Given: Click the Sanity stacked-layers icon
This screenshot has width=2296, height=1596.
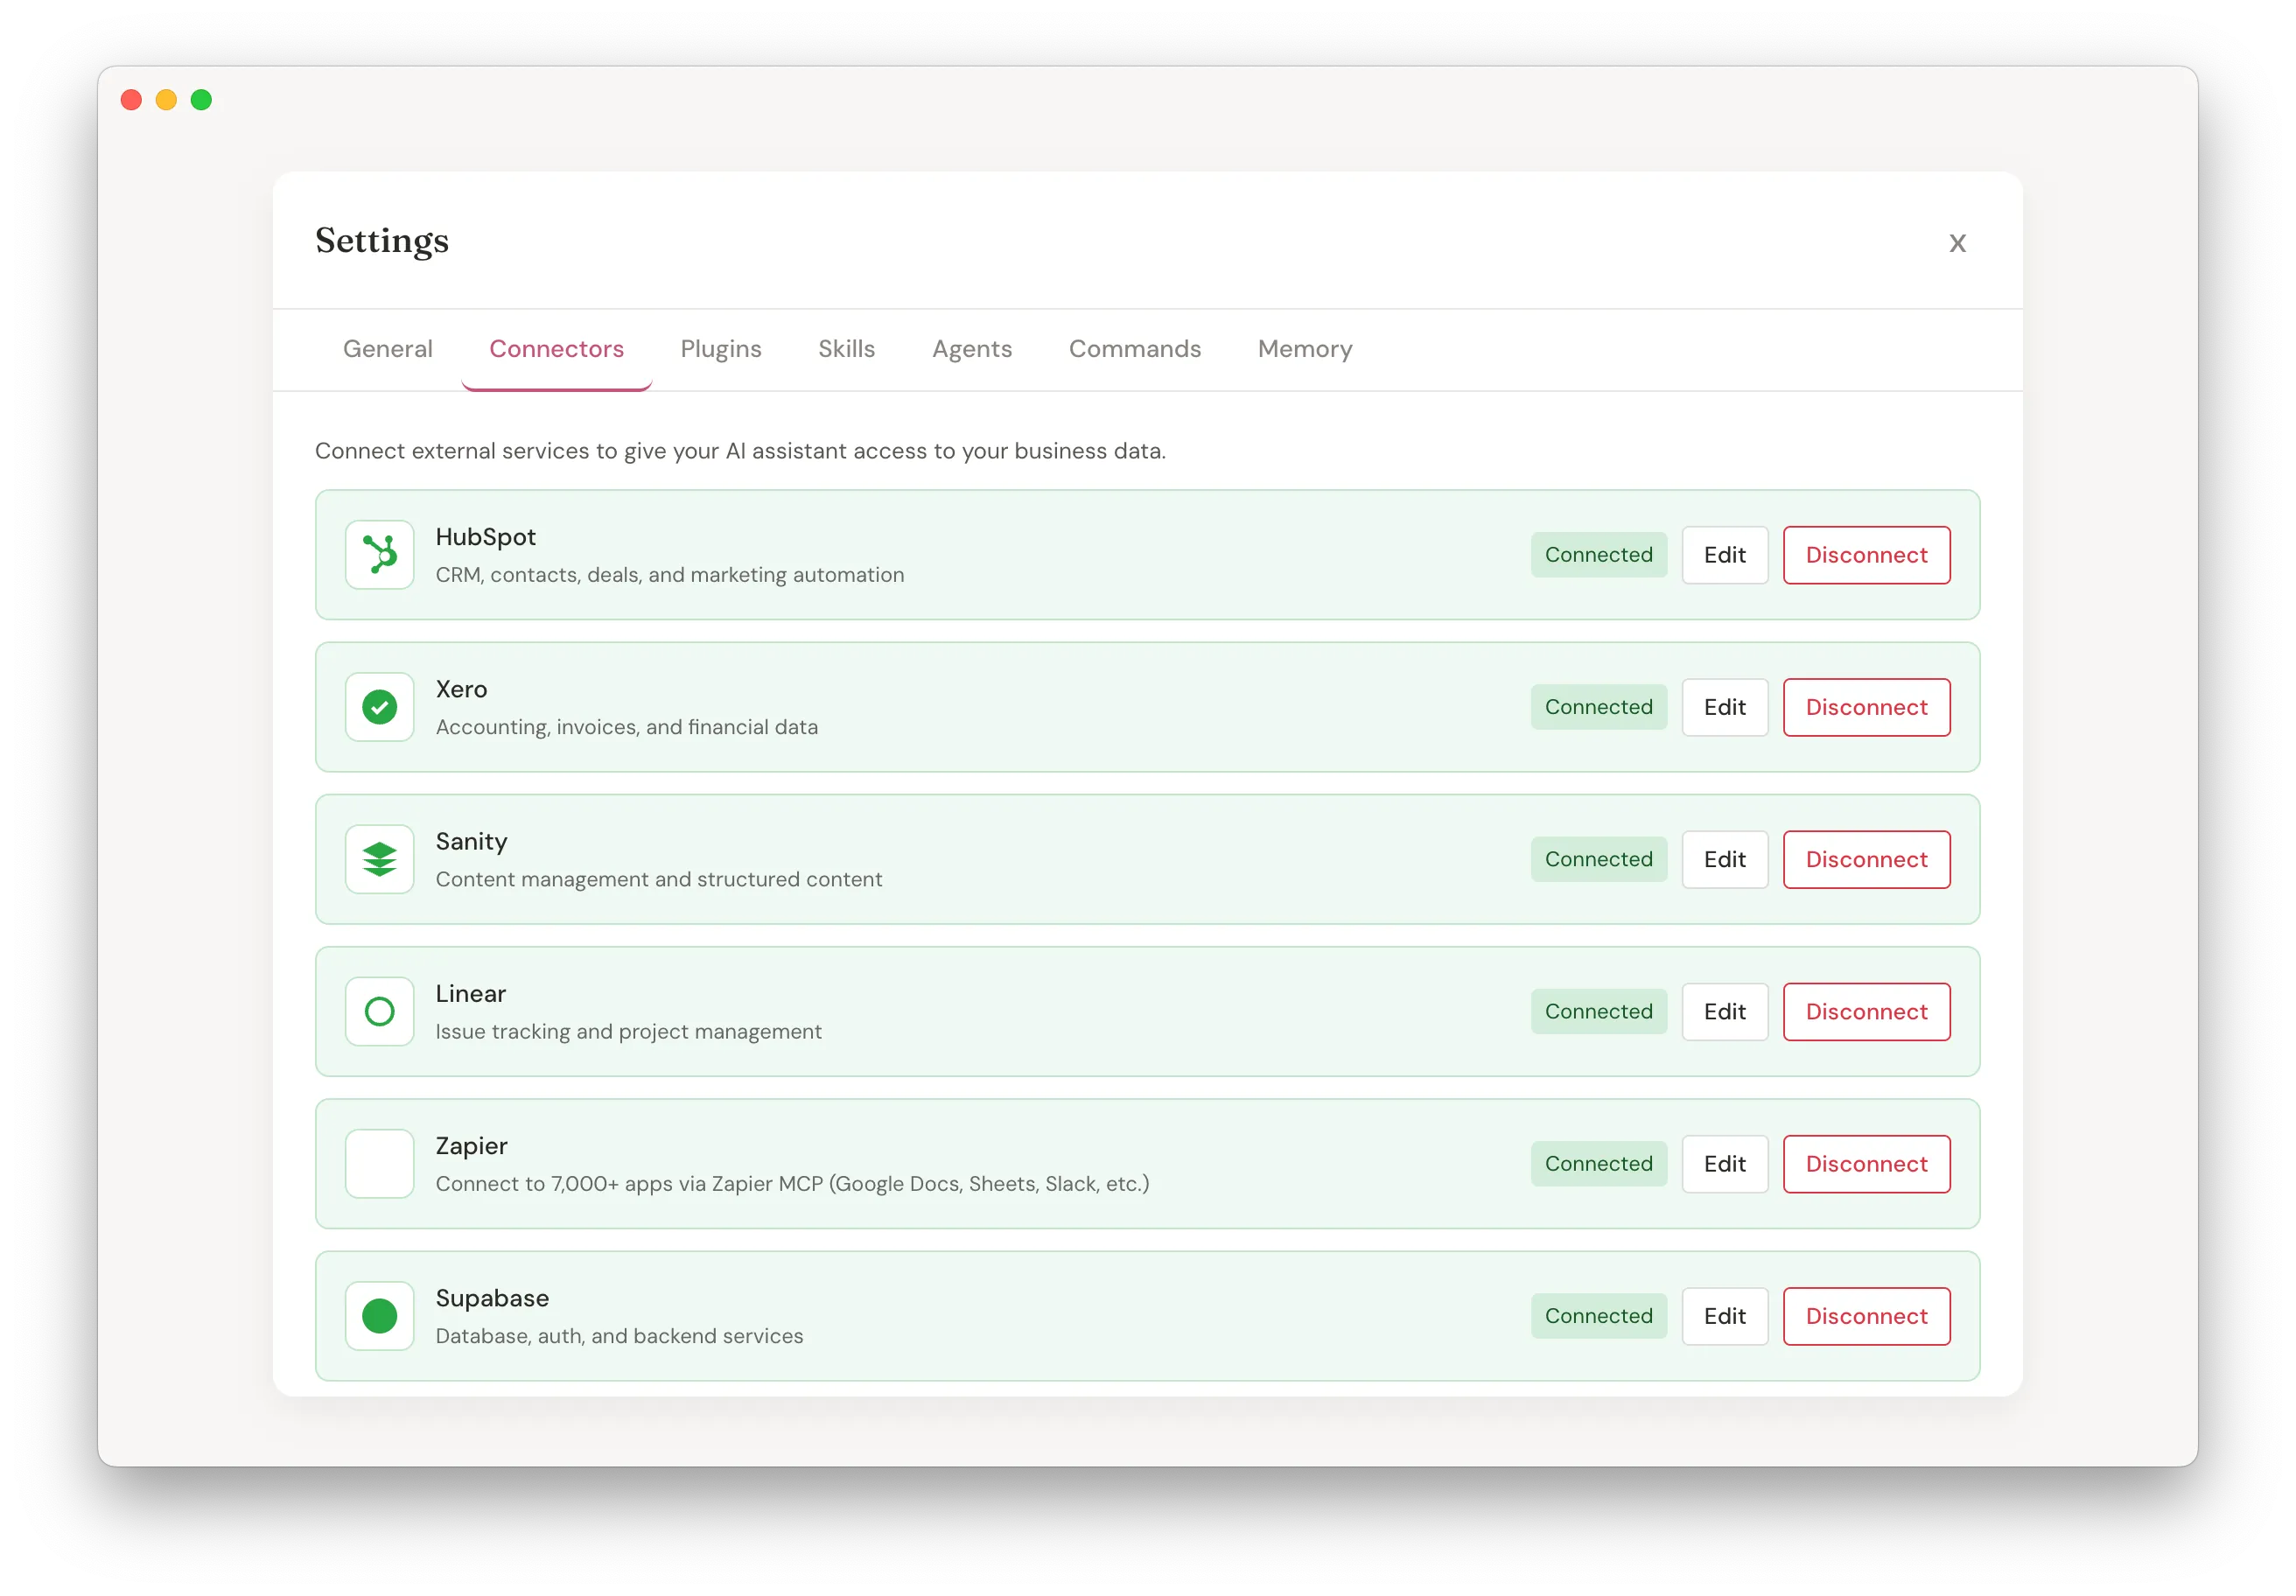Looking at the screenshot, I should tap(379, 859).
